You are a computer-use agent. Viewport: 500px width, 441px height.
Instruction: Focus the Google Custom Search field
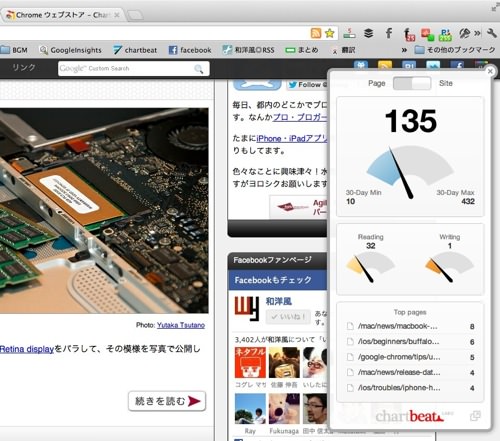[x=133, y=68]
